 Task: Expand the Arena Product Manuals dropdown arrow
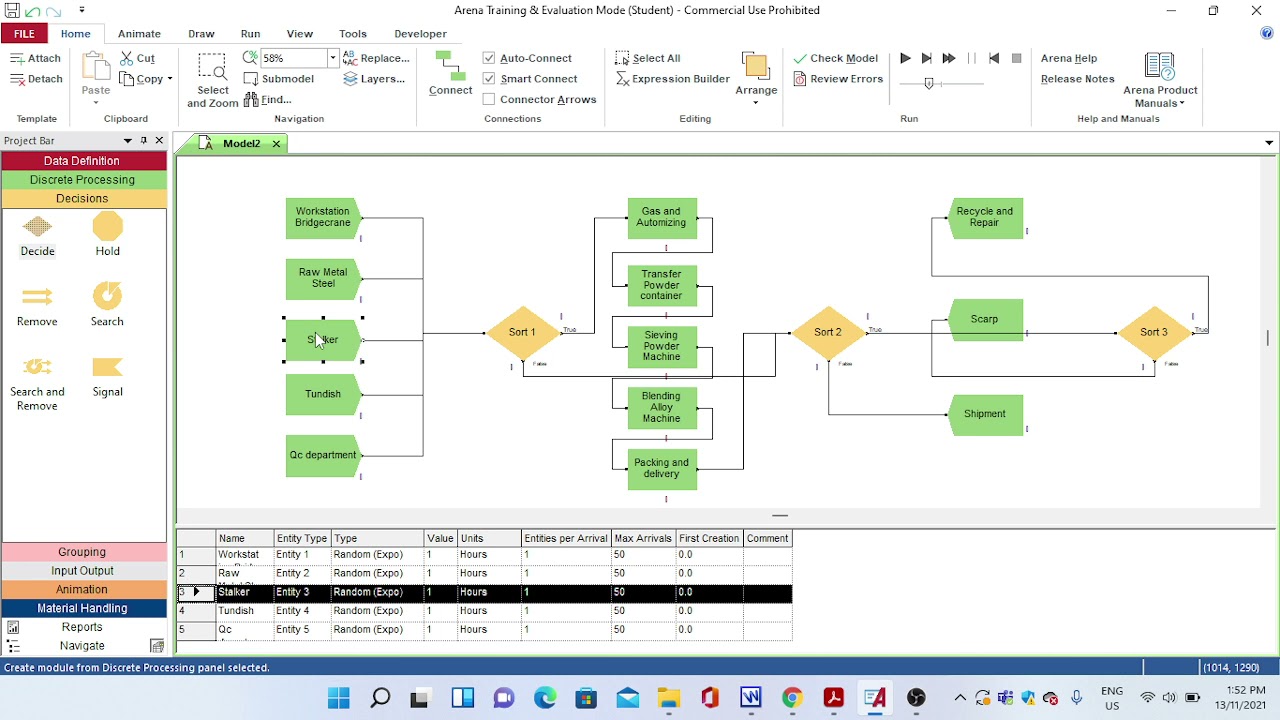point(1182,104)
